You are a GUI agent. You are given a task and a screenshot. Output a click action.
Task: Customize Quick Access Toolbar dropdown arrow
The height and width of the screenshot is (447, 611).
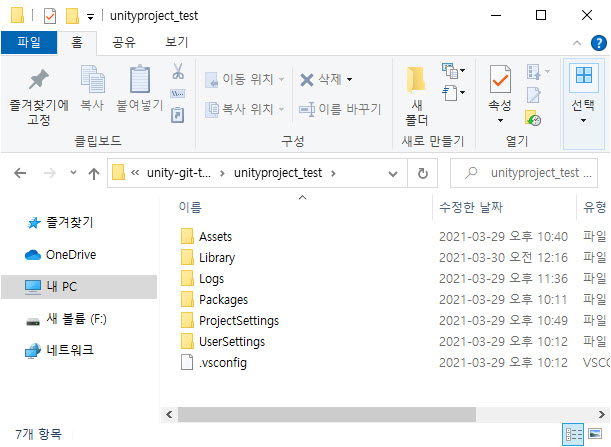coord(90,17)
